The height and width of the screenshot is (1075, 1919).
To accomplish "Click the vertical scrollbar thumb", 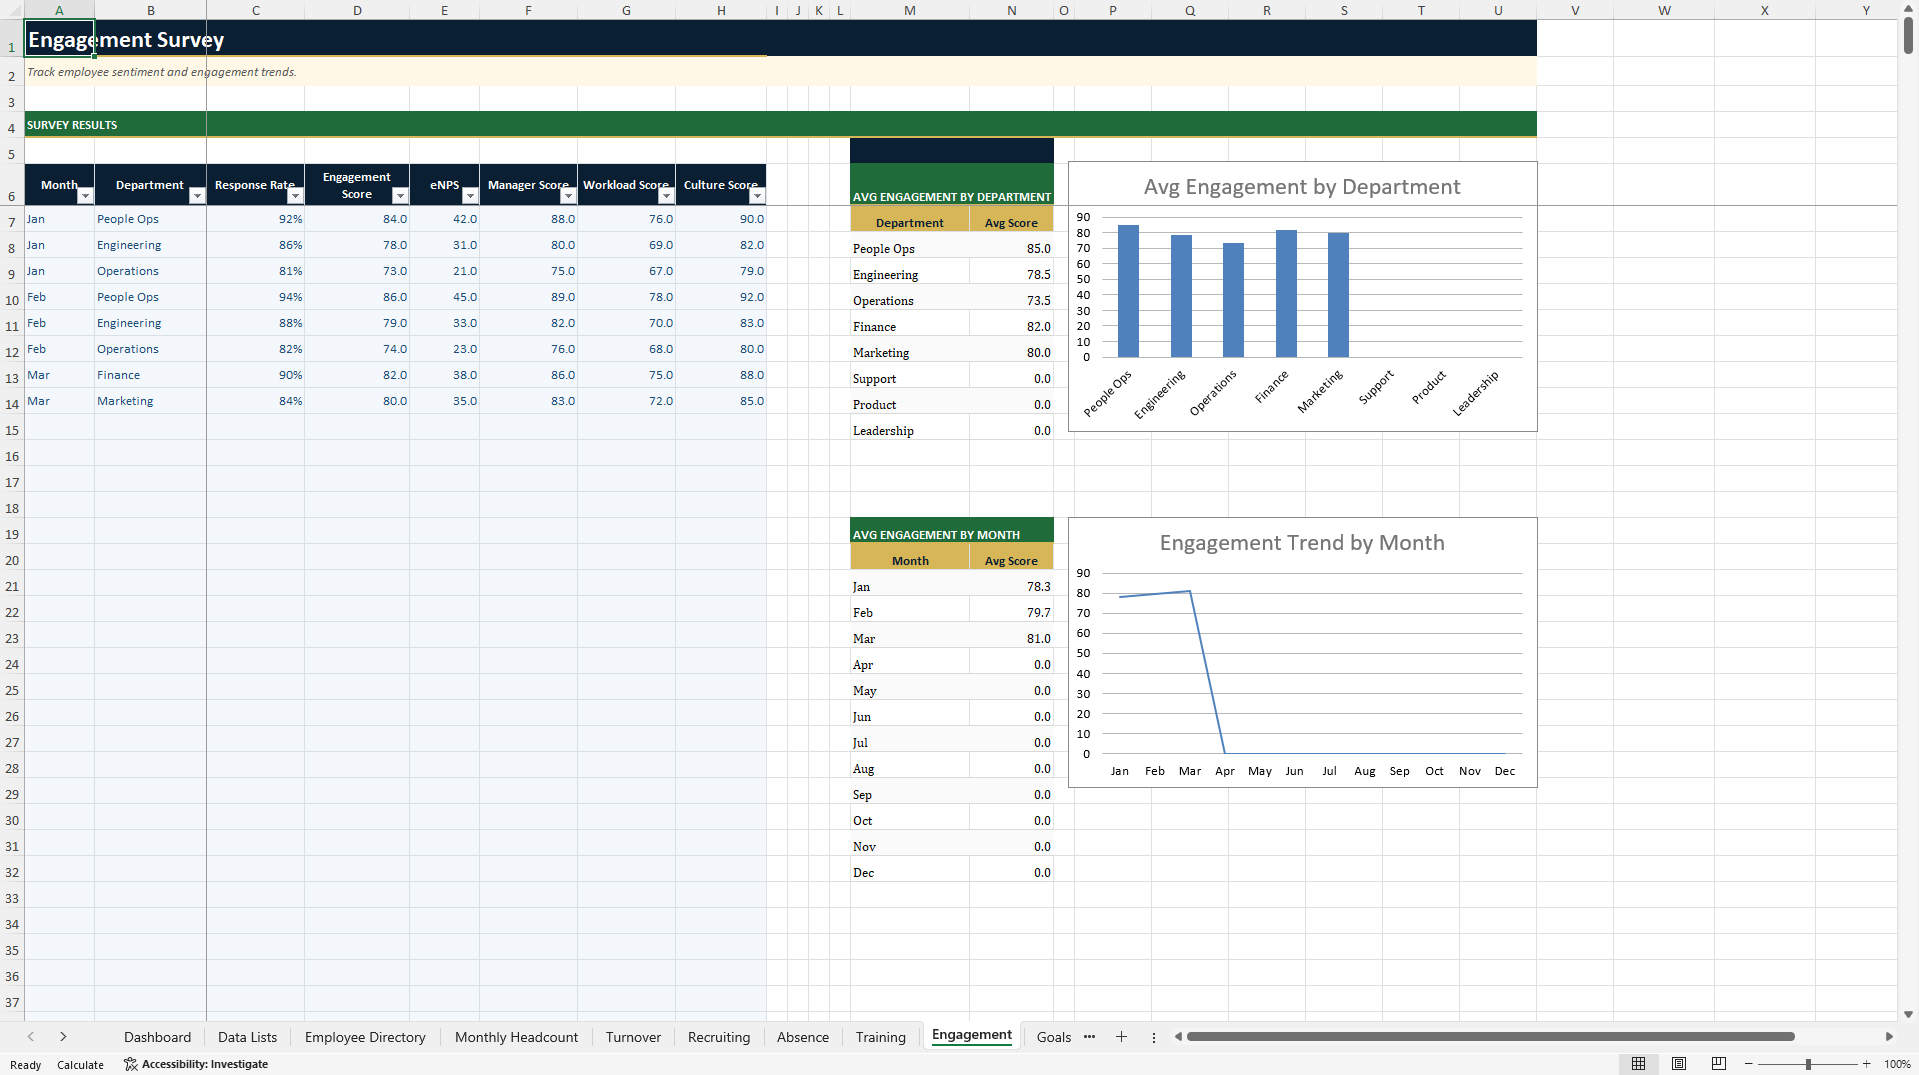I will pos(1908,36).
